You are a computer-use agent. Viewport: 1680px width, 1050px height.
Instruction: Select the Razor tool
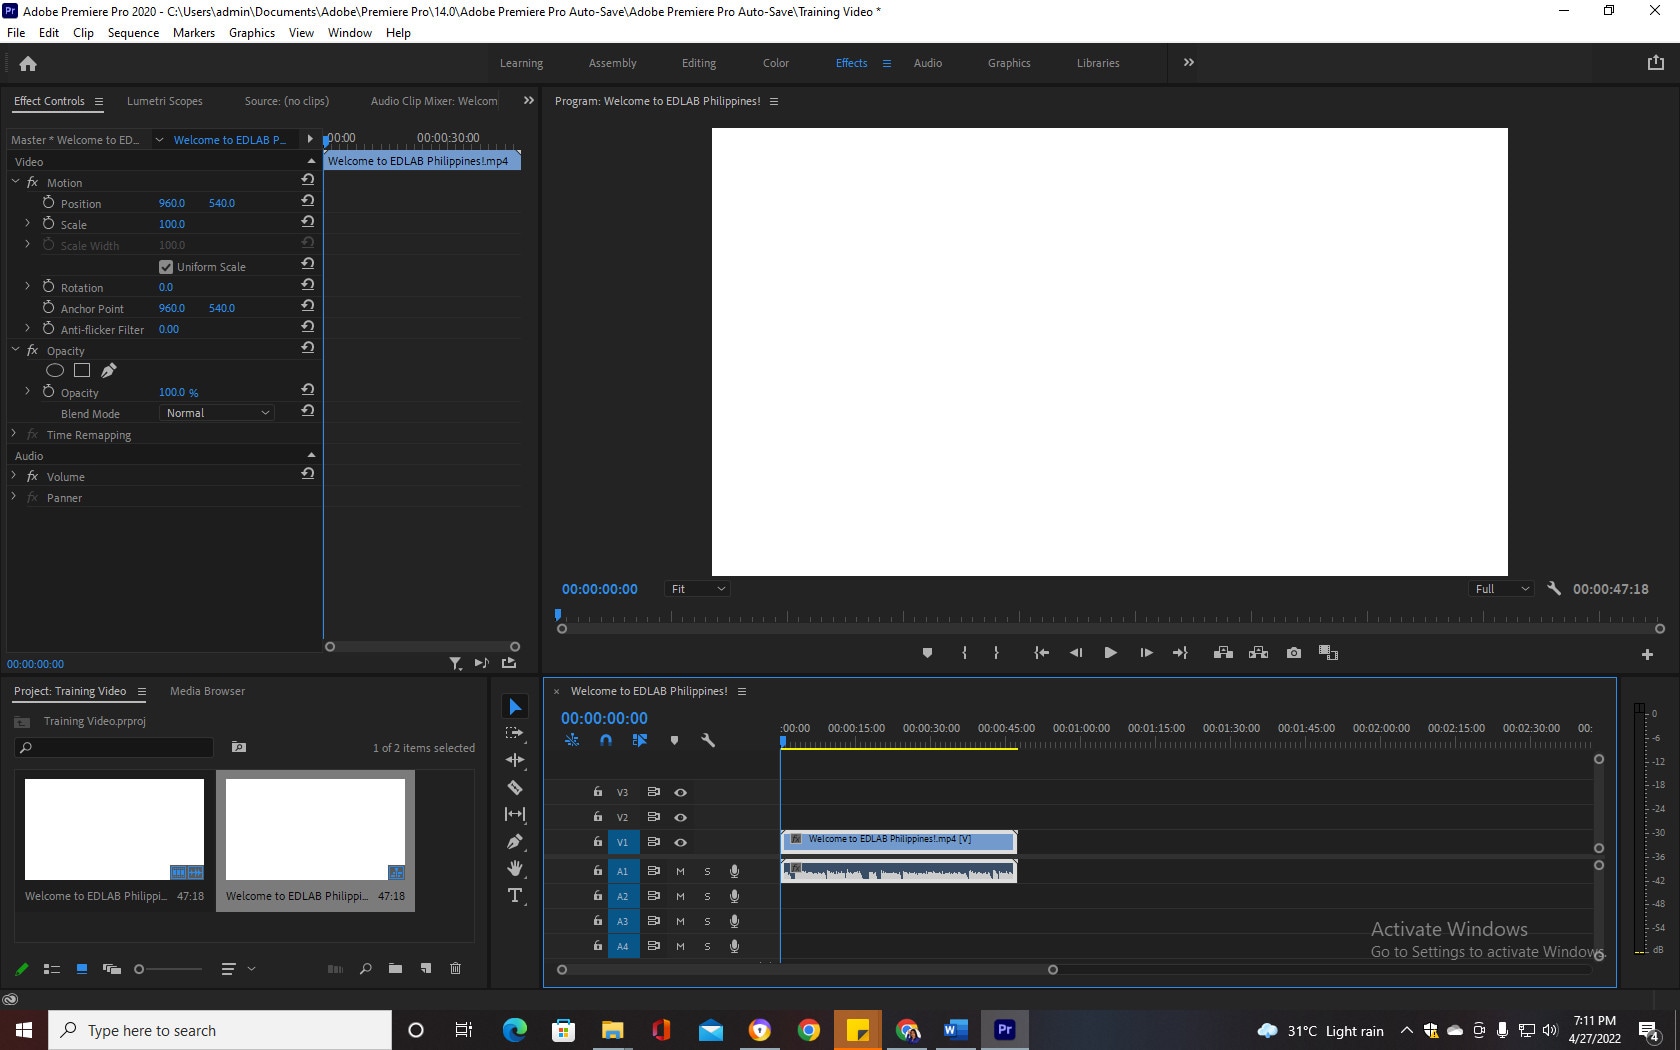[x=515, y=787]
